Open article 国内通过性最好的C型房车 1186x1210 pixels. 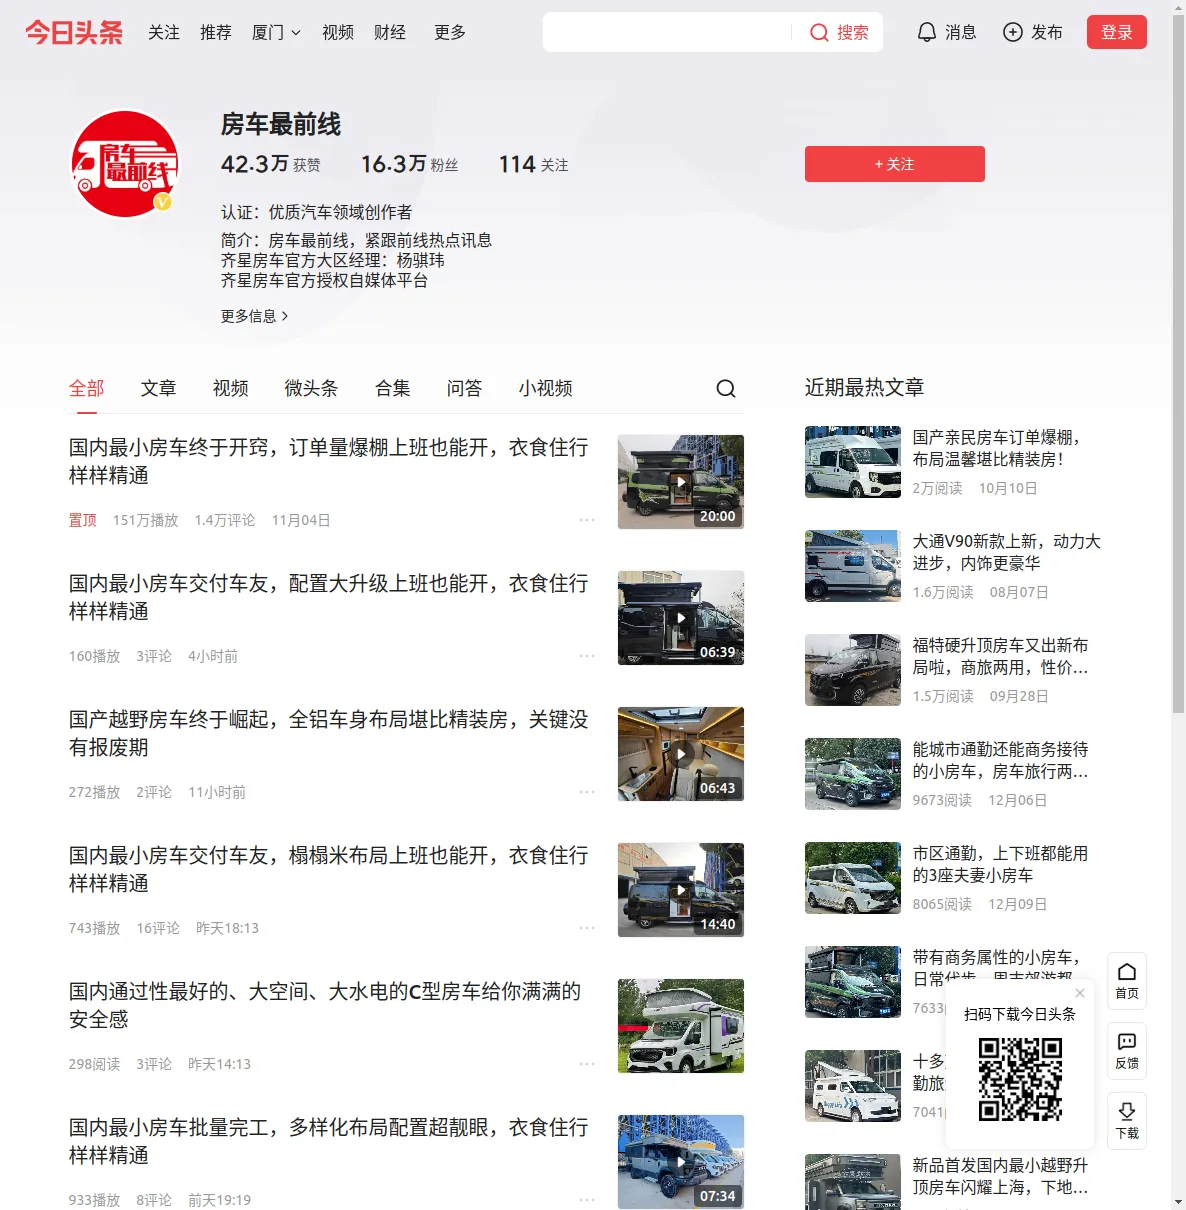326,1005
